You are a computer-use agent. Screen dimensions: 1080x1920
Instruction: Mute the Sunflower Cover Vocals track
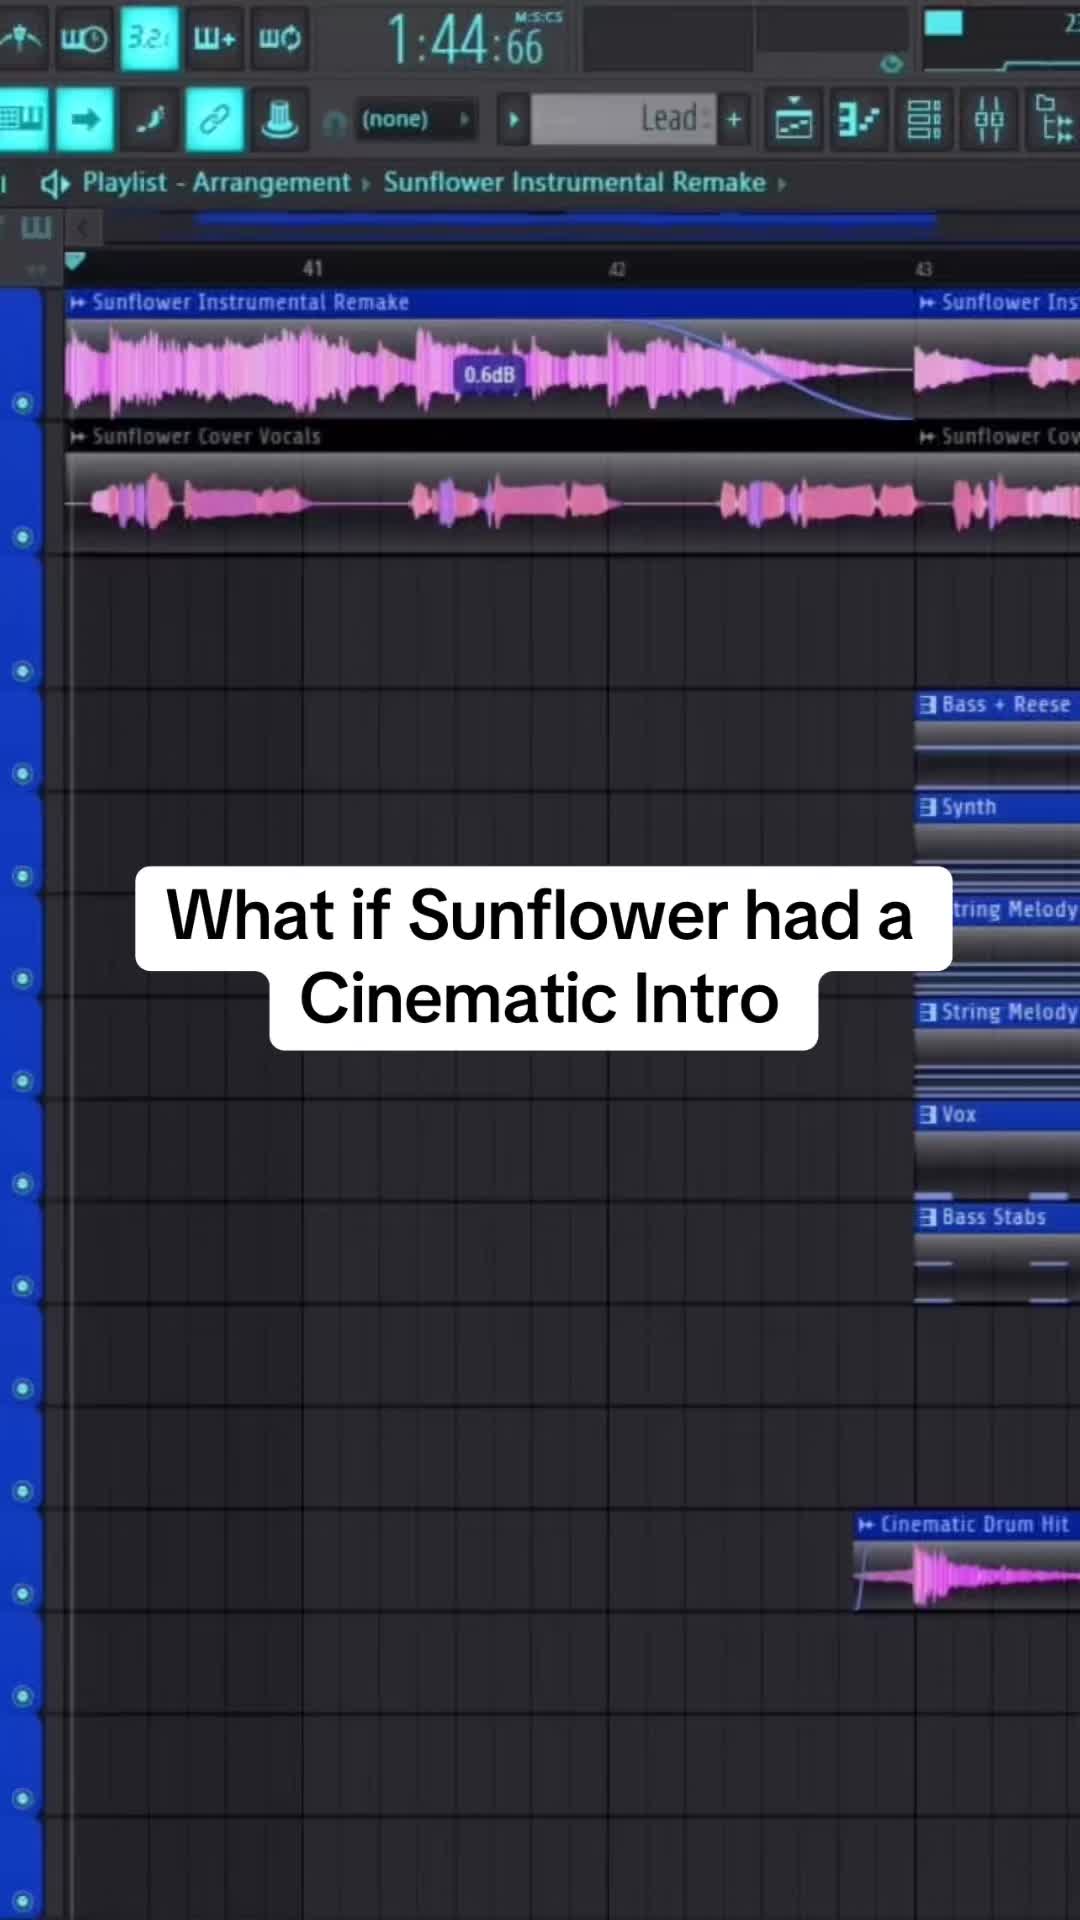point(22,537)
